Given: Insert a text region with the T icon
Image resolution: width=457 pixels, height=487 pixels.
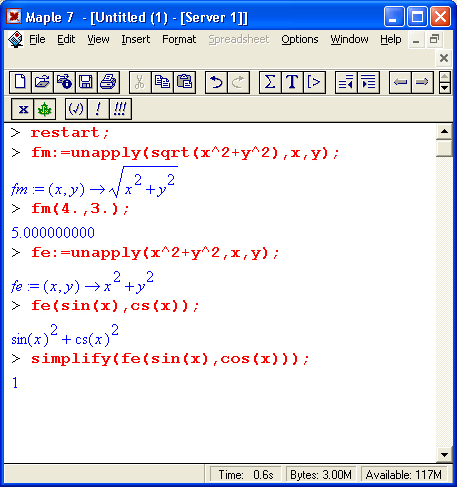Looking at the screenshot, I should 292,82.
